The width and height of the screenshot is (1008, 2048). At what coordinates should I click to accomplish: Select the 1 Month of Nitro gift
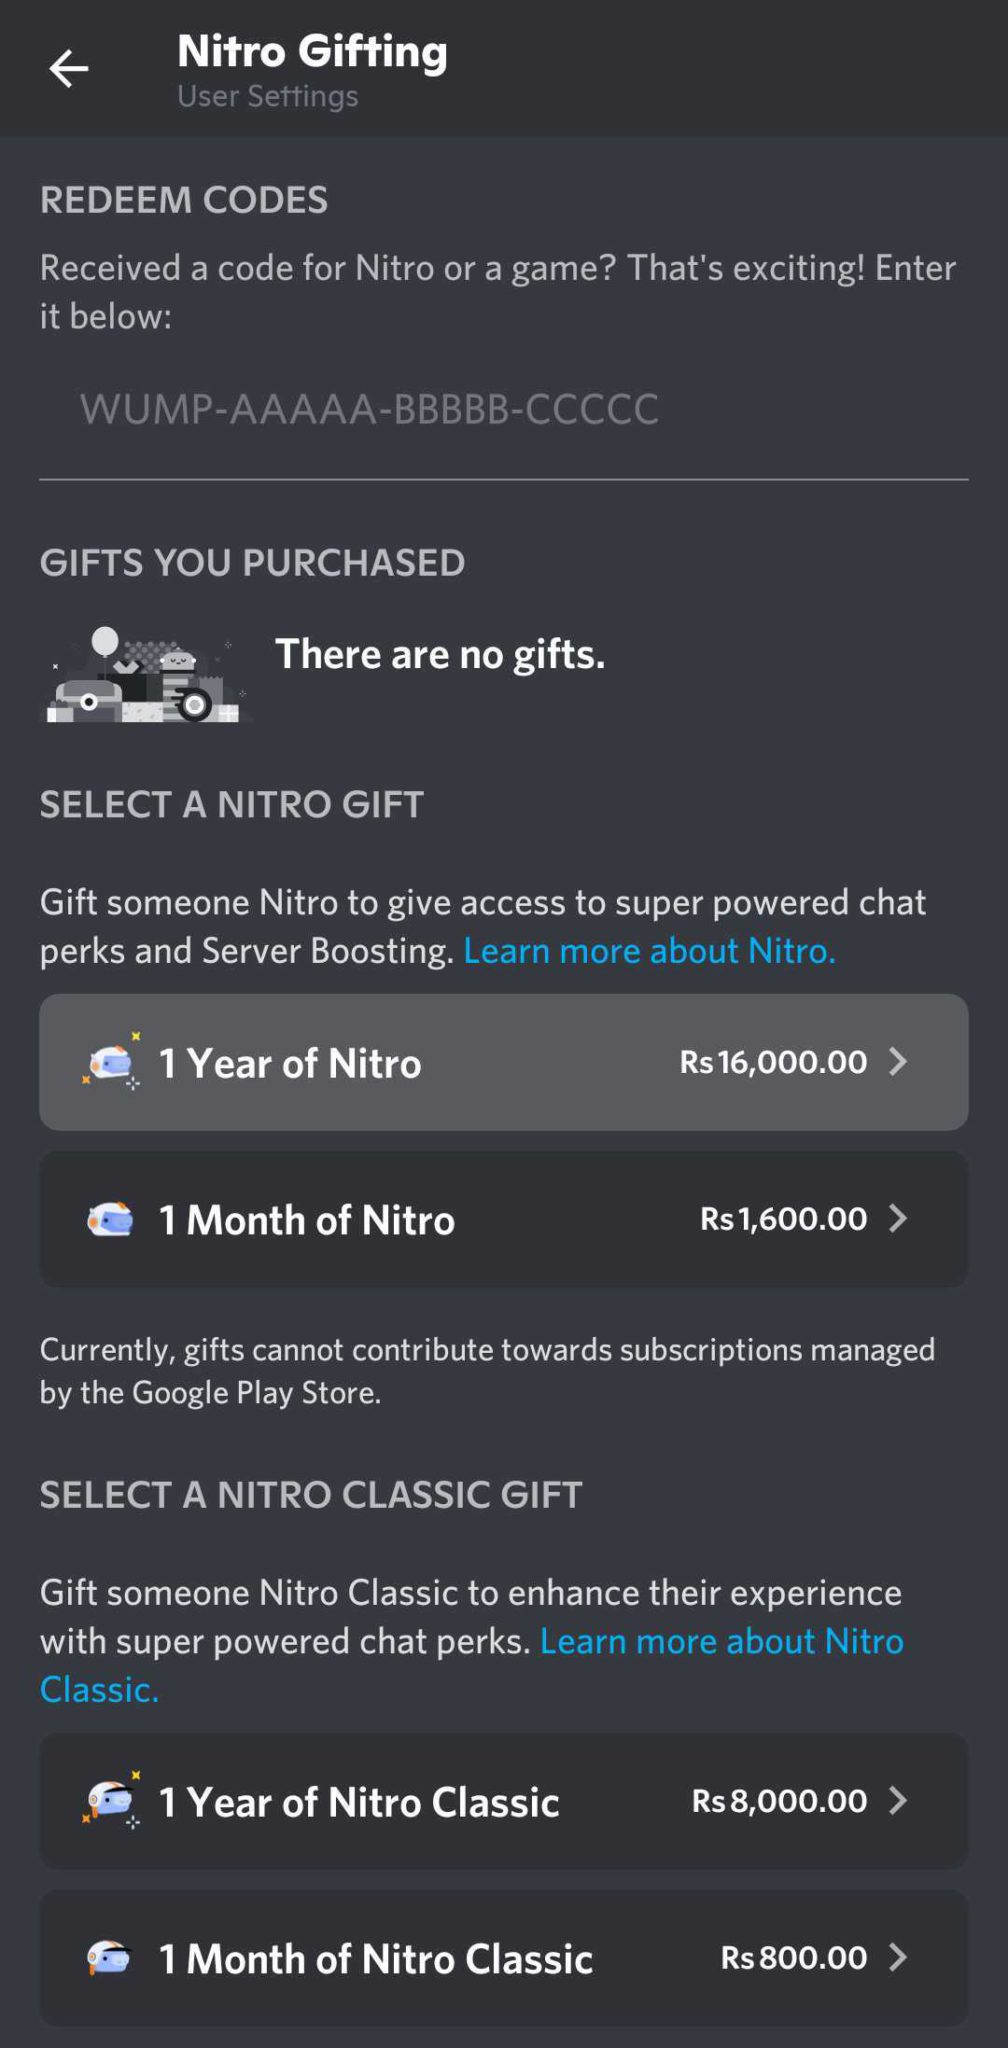pos(503,1218)
